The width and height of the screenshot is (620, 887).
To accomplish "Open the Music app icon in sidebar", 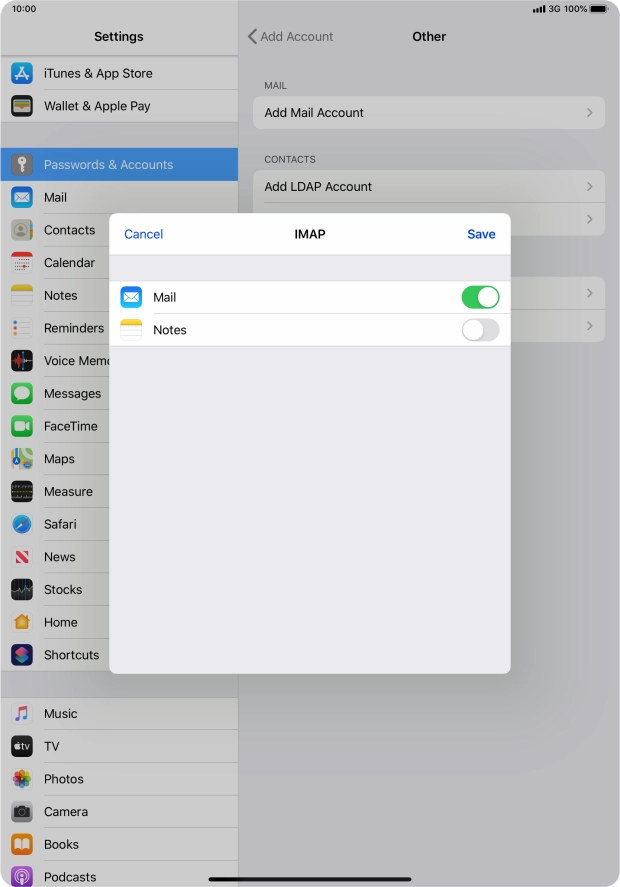I will coord(22,714).
